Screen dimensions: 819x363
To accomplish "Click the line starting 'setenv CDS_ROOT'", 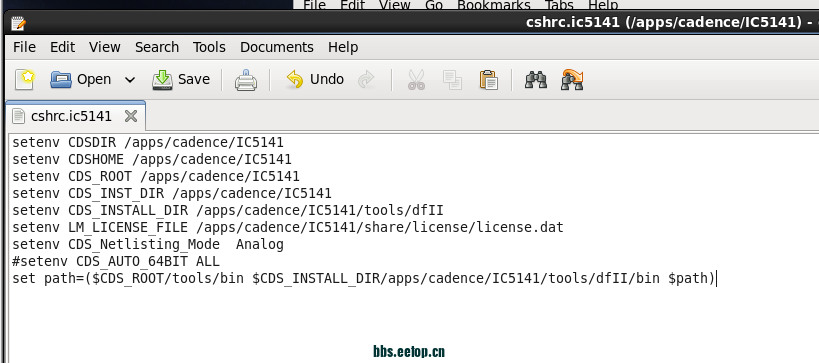I will pyautogui.click(x=156, y=176).
